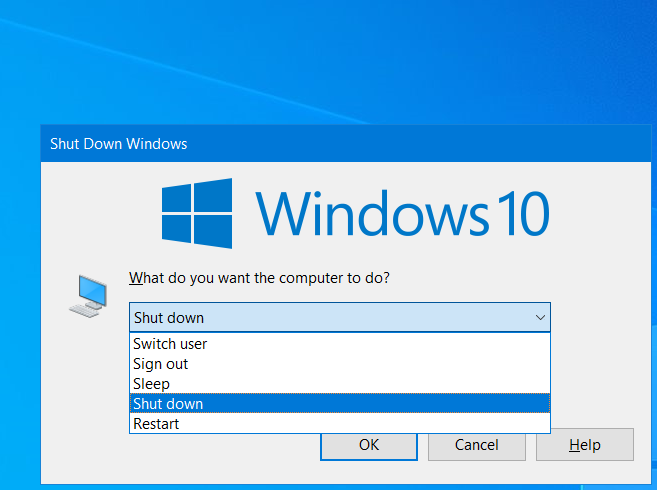Pick Sleep in the action list
The image size is (657, 490).
tap(340, 384)
